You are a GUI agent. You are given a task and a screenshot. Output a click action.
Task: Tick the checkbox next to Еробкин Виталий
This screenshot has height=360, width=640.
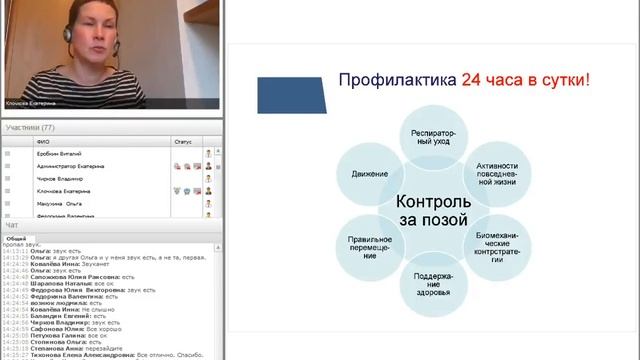[x=7, y=153]
